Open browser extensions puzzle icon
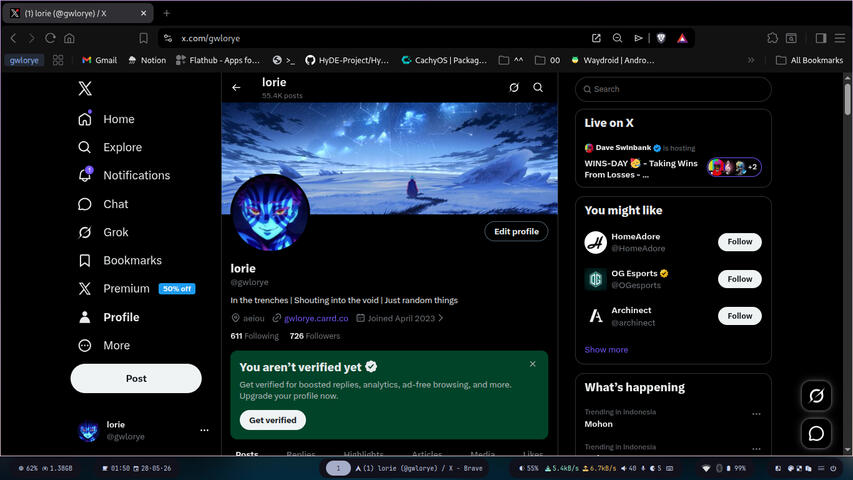The image size is (853, 480). tap(772, 38)
